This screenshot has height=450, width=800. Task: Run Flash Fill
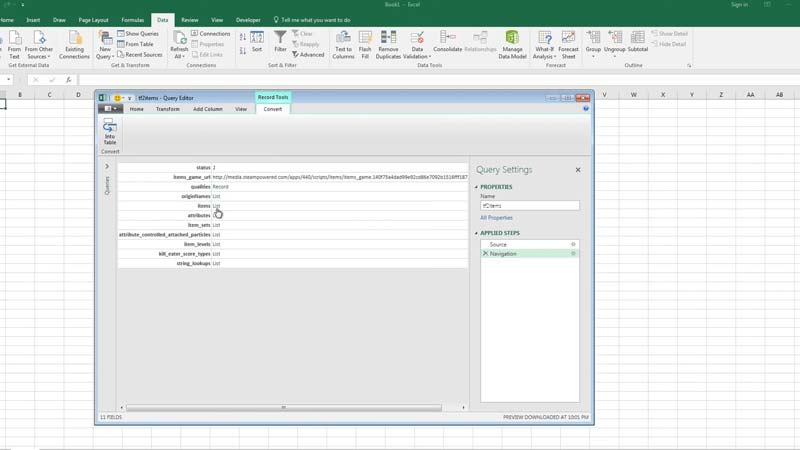click(x=365, y=45)
